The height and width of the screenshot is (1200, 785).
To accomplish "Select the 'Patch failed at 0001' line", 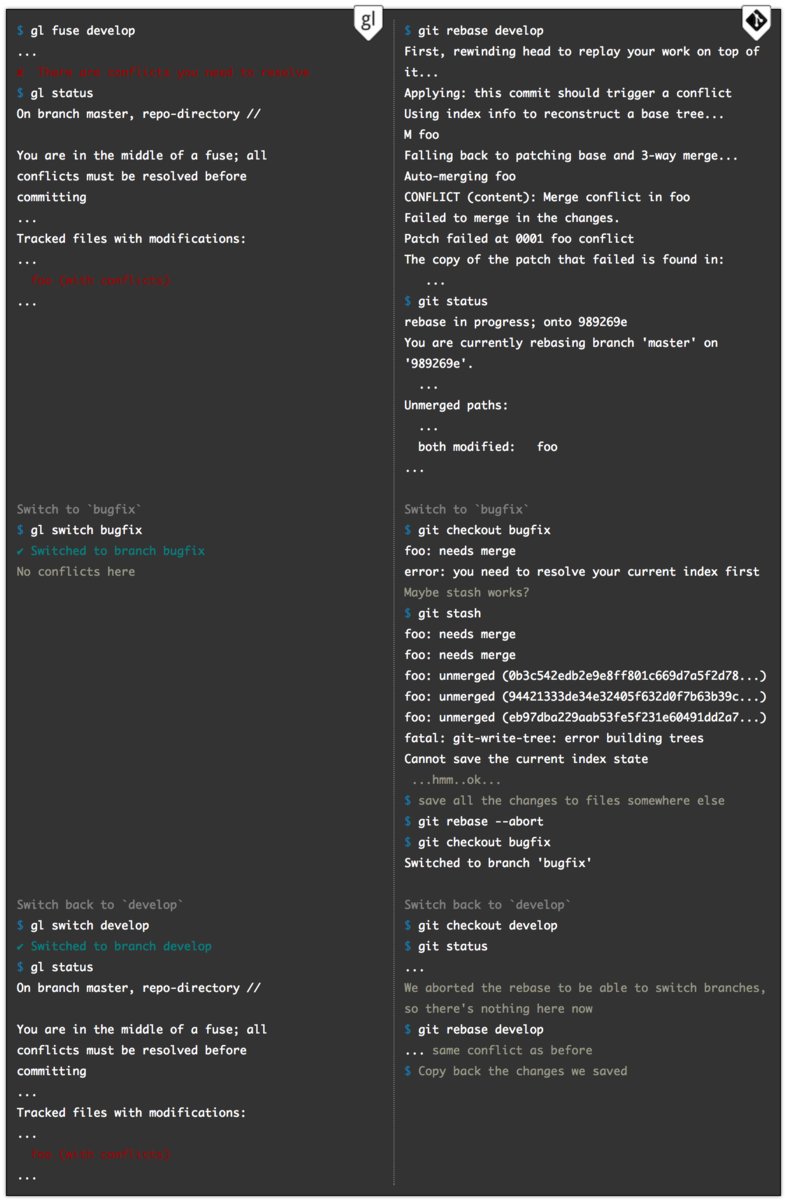I will click(x=519, y=239).
